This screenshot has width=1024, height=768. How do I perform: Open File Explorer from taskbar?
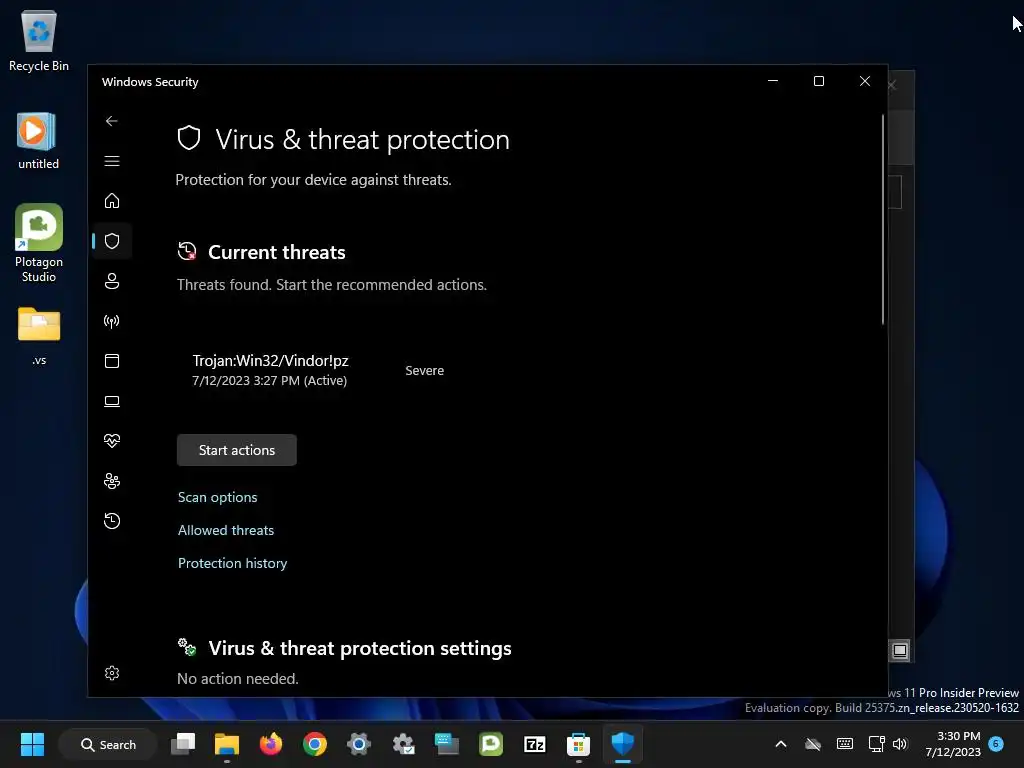(x=227, y=744)
